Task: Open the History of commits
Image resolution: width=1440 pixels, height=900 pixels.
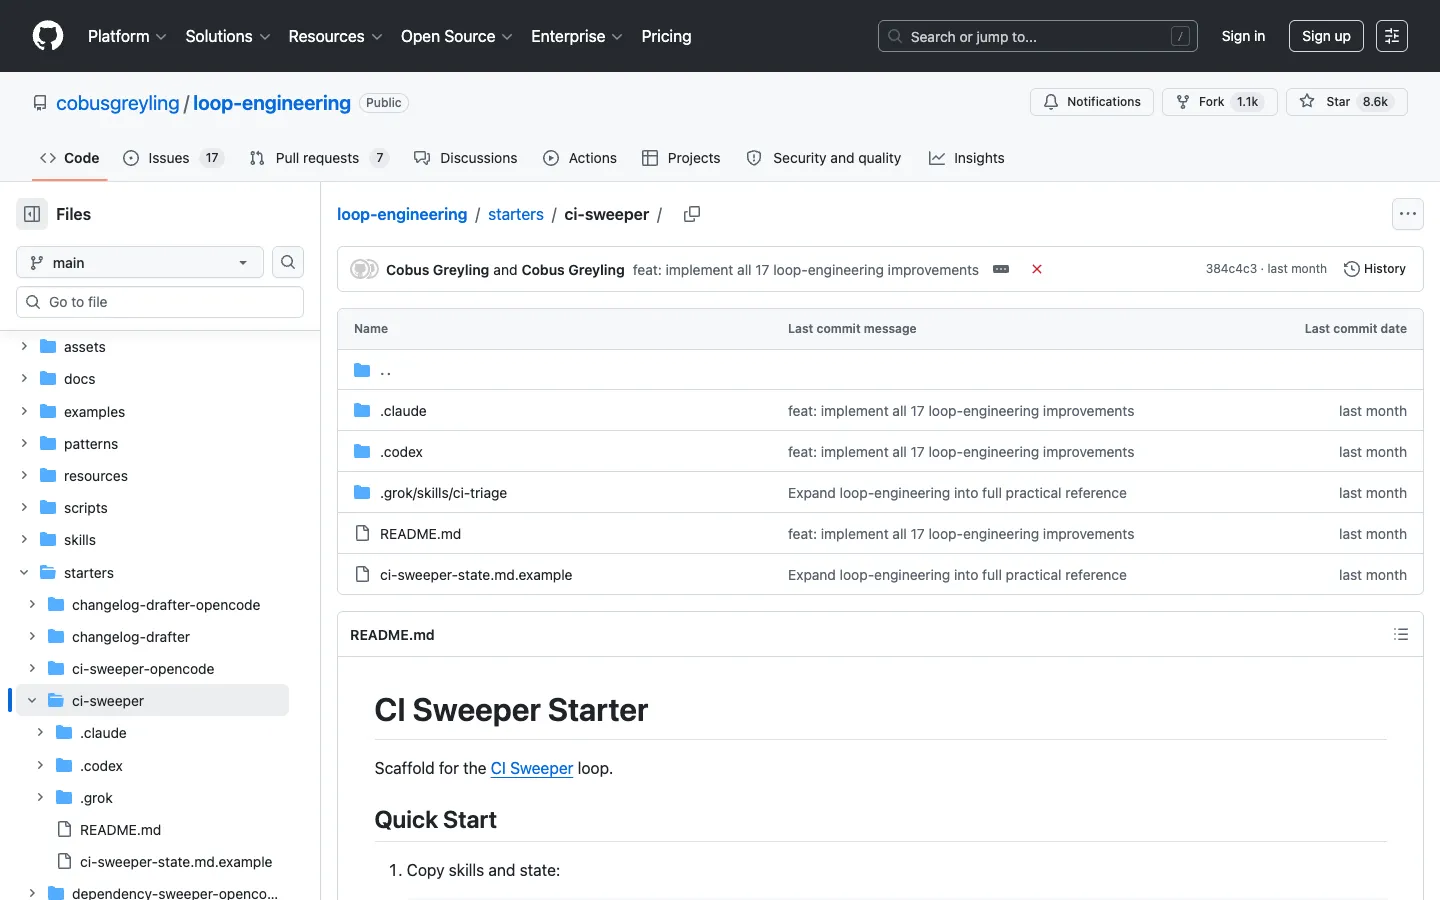Action: [x=1375, y=269]
